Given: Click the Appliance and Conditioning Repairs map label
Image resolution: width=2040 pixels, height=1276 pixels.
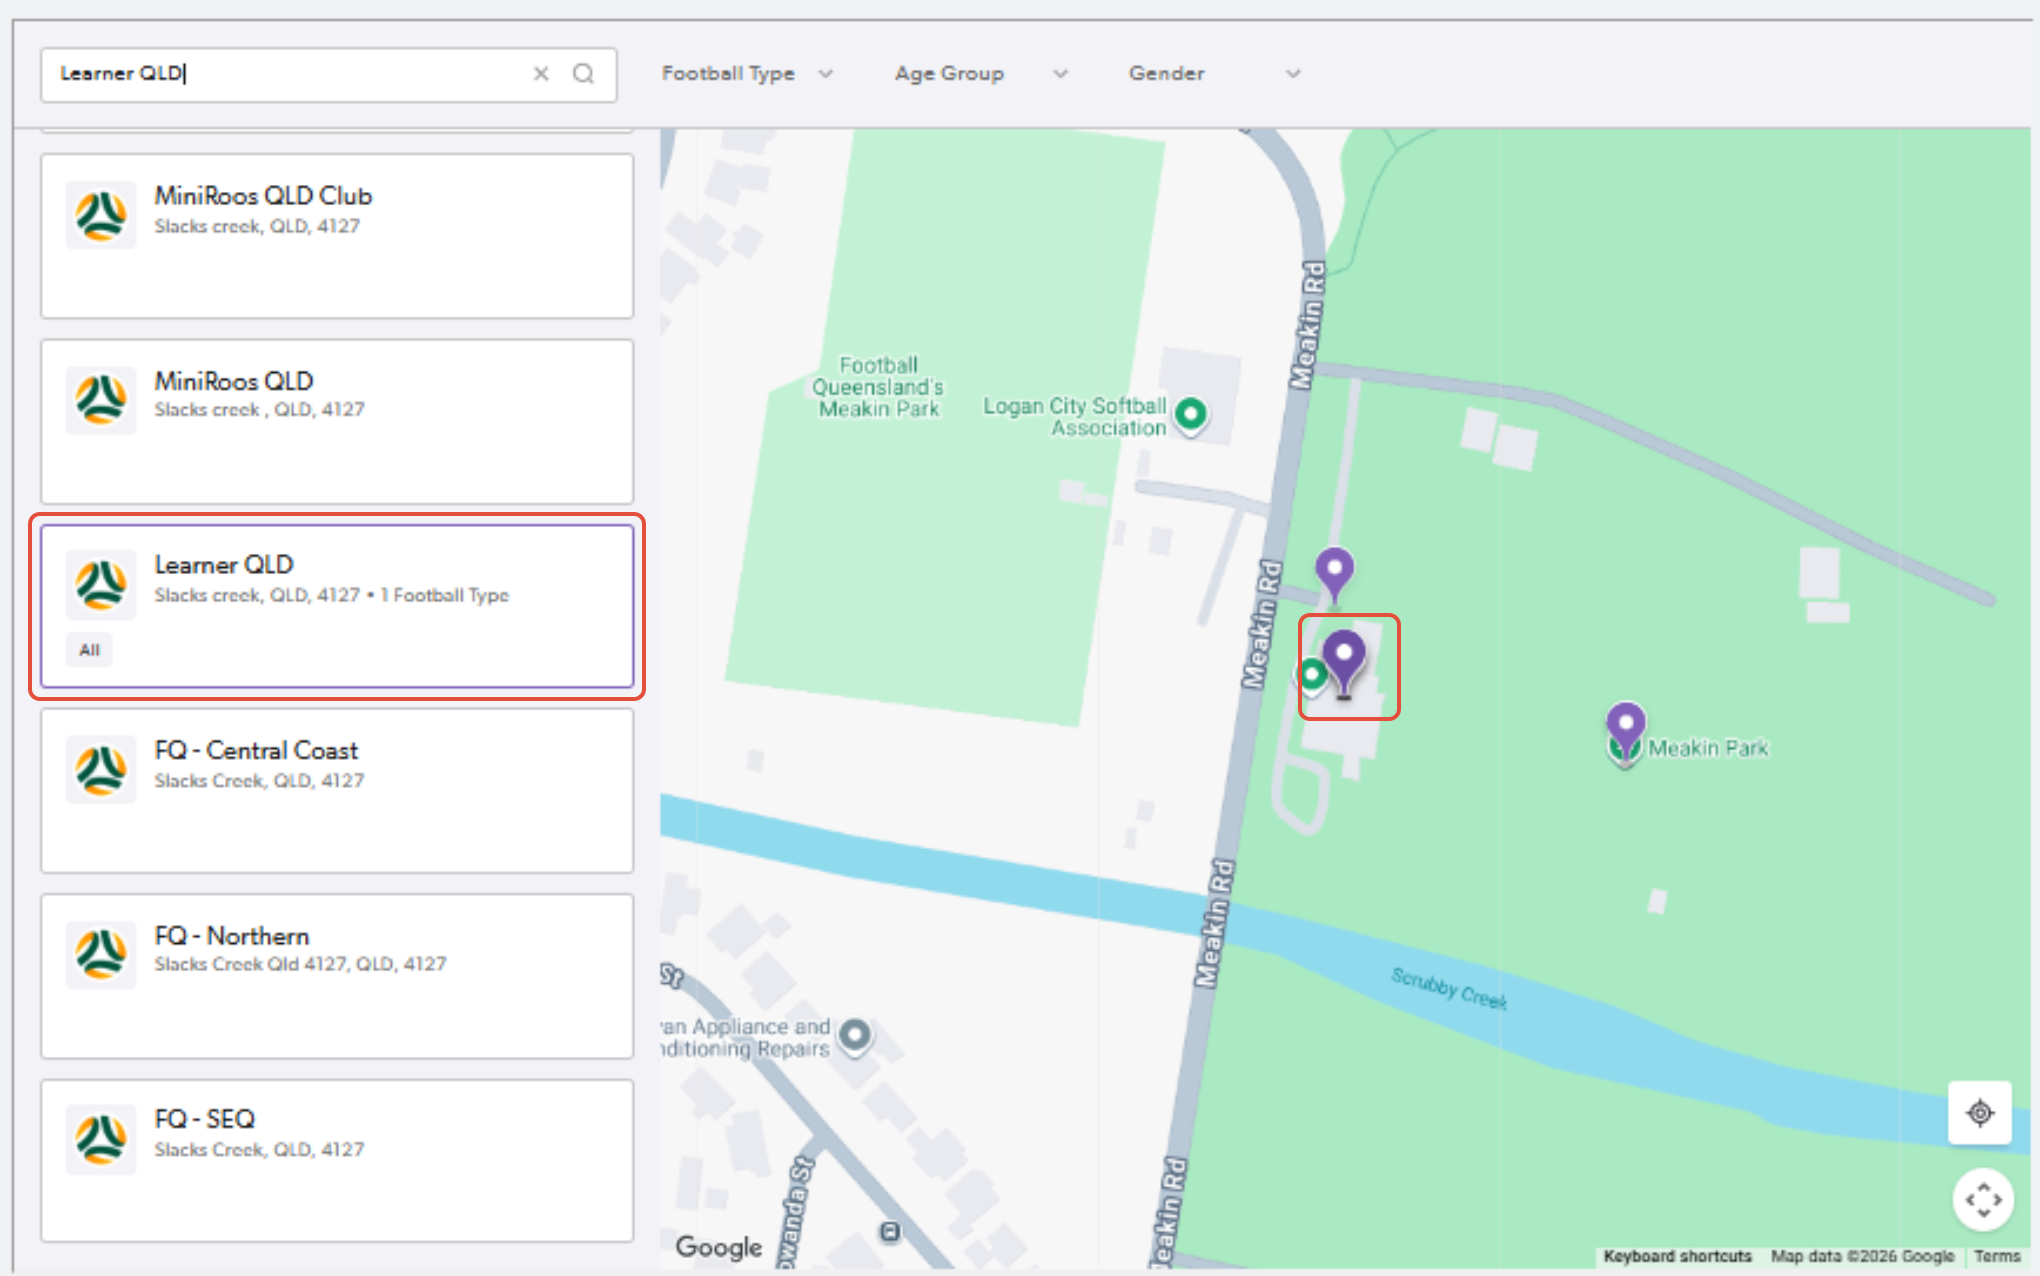Looking at the screenshot, I should pos(746,1038).
